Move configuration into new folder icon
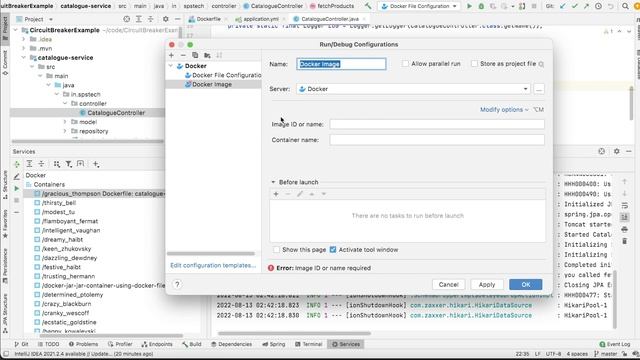 [x=207, y=55]
